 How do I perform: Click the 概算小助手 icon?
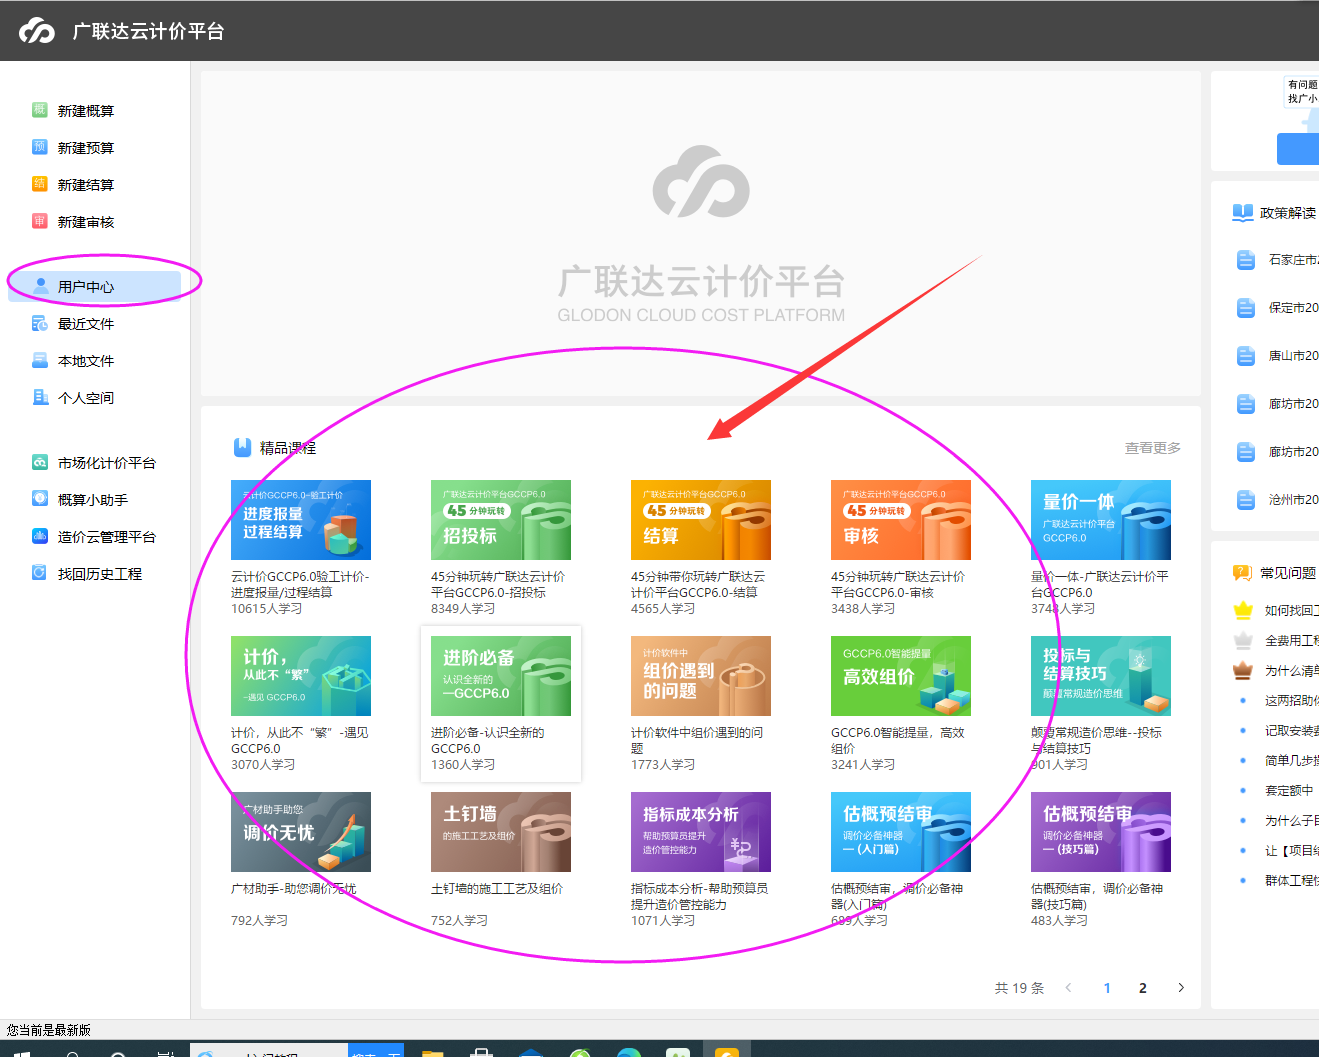tap(40, 499)
